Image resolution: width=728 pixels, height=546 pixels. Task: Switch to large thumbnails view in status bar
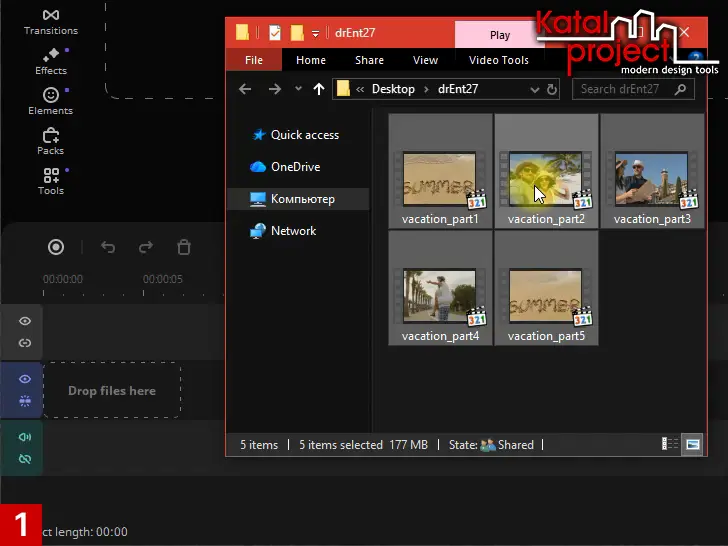692,444
